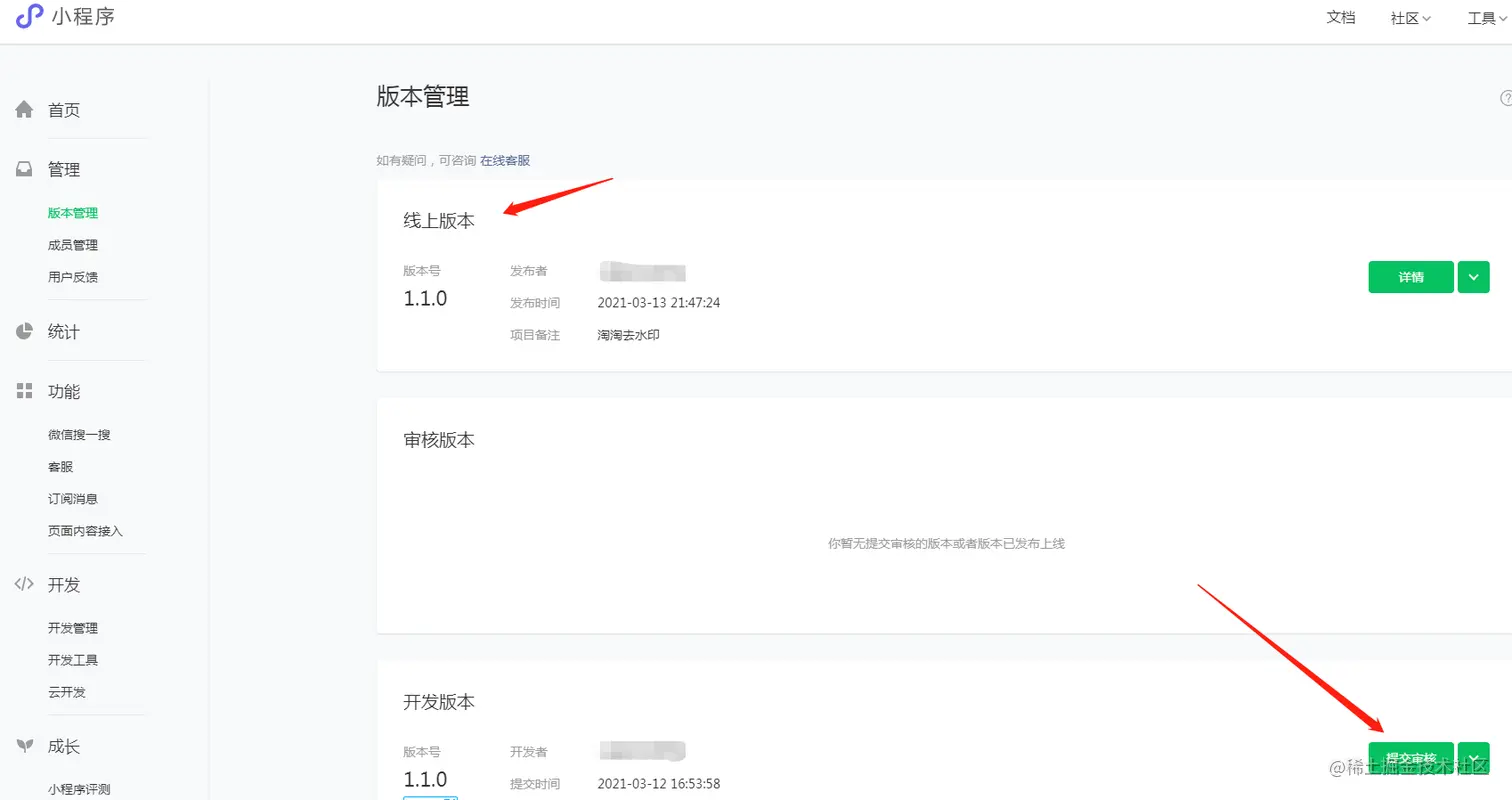This screenshot has width=1512, height=800.
Task: Click the empty review version message
Action: pyautogui.click(x=947, y=544)
